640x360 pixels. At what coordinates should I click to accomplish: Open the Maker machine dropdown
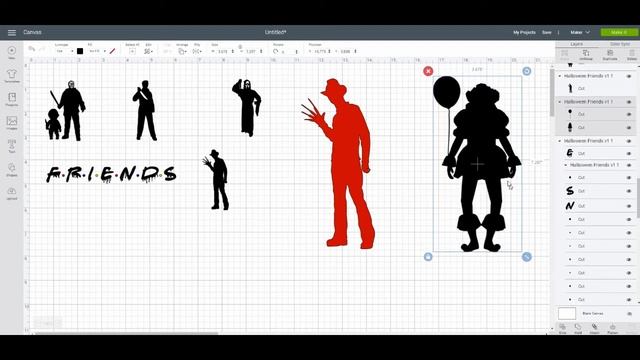pos(580,32)
